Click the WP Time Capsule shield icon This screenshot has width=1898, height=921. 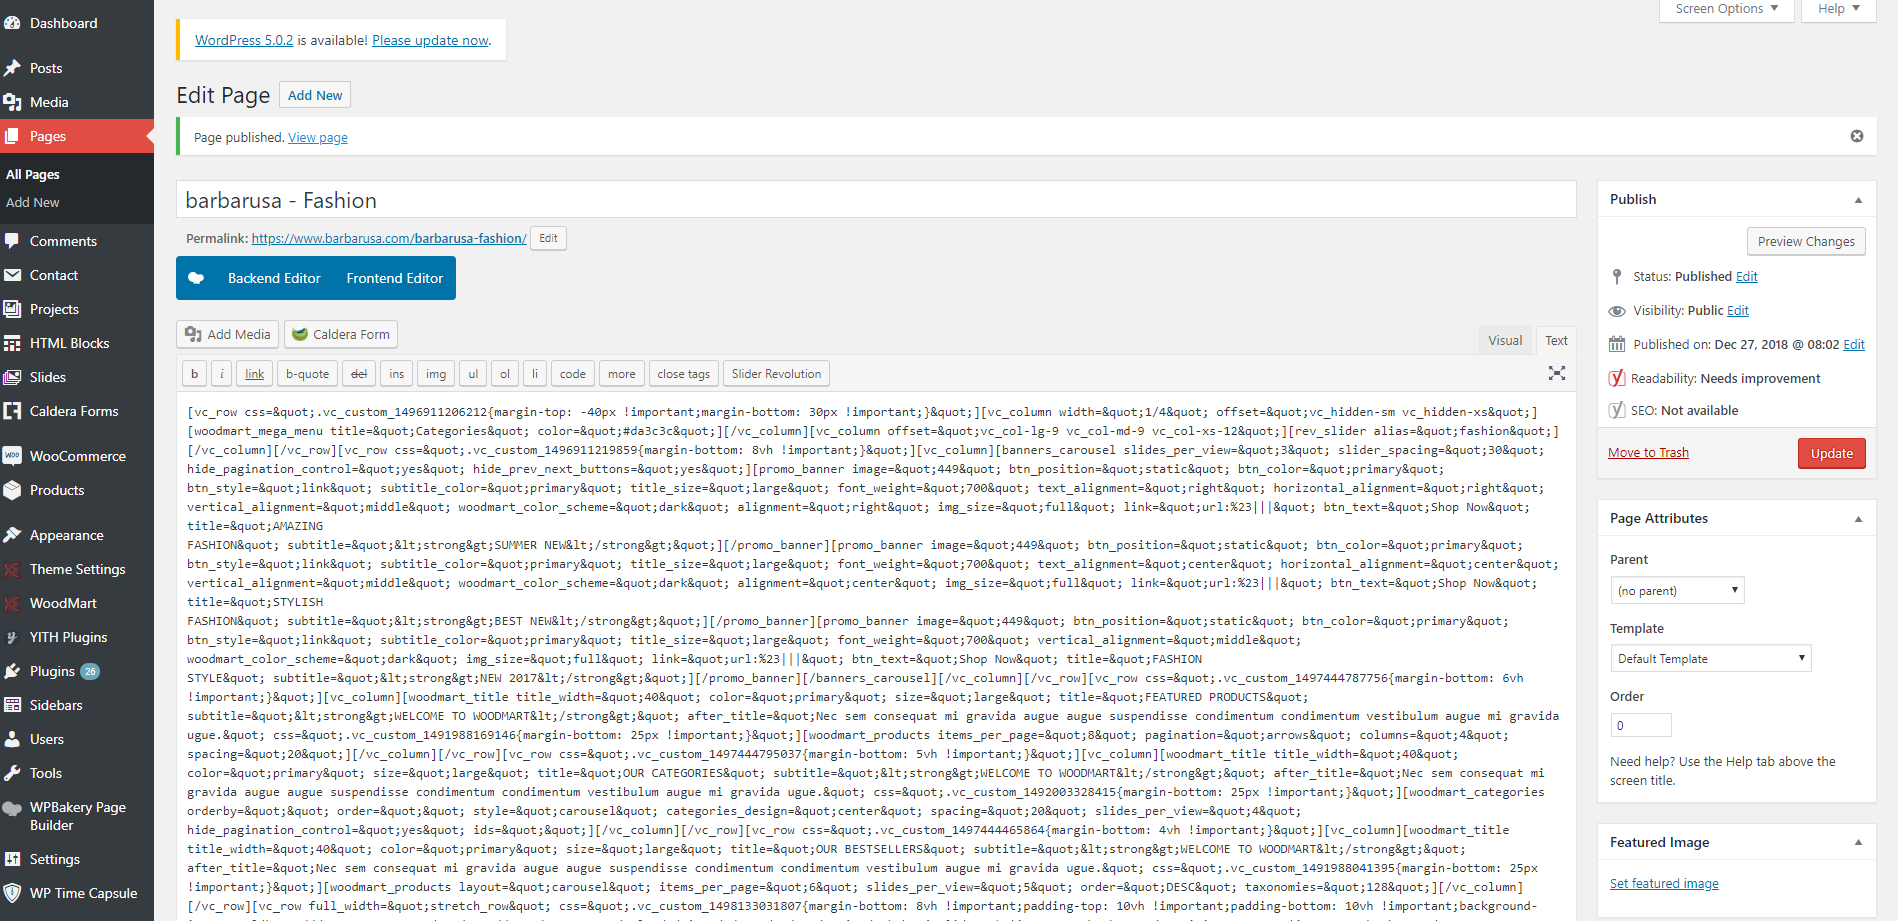point(12,893)
